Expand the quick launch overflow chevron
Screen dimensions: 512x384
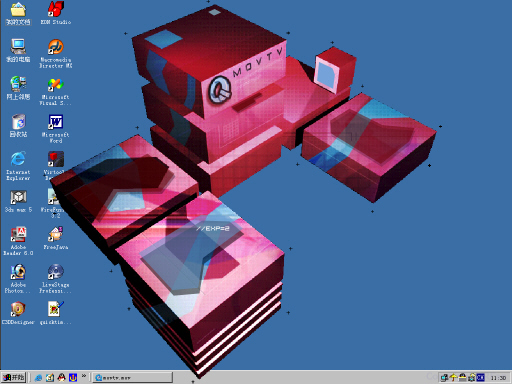click(x=84, y=376)
